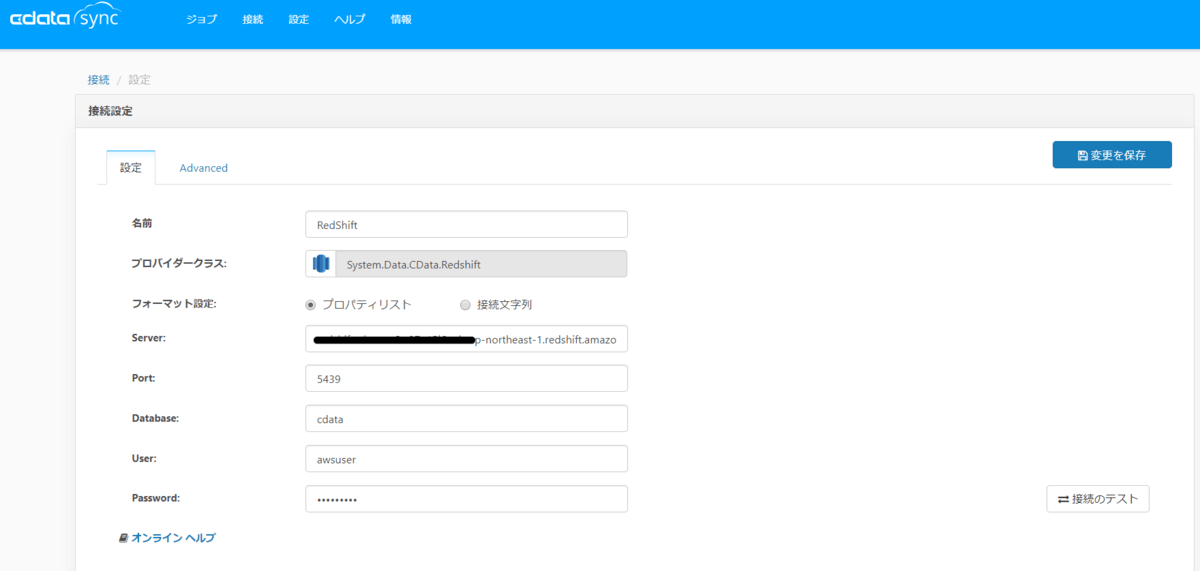1200x571 pixels.
Task: Click the 設定 breadcrumb text
Action: click(x=139, y=80)
